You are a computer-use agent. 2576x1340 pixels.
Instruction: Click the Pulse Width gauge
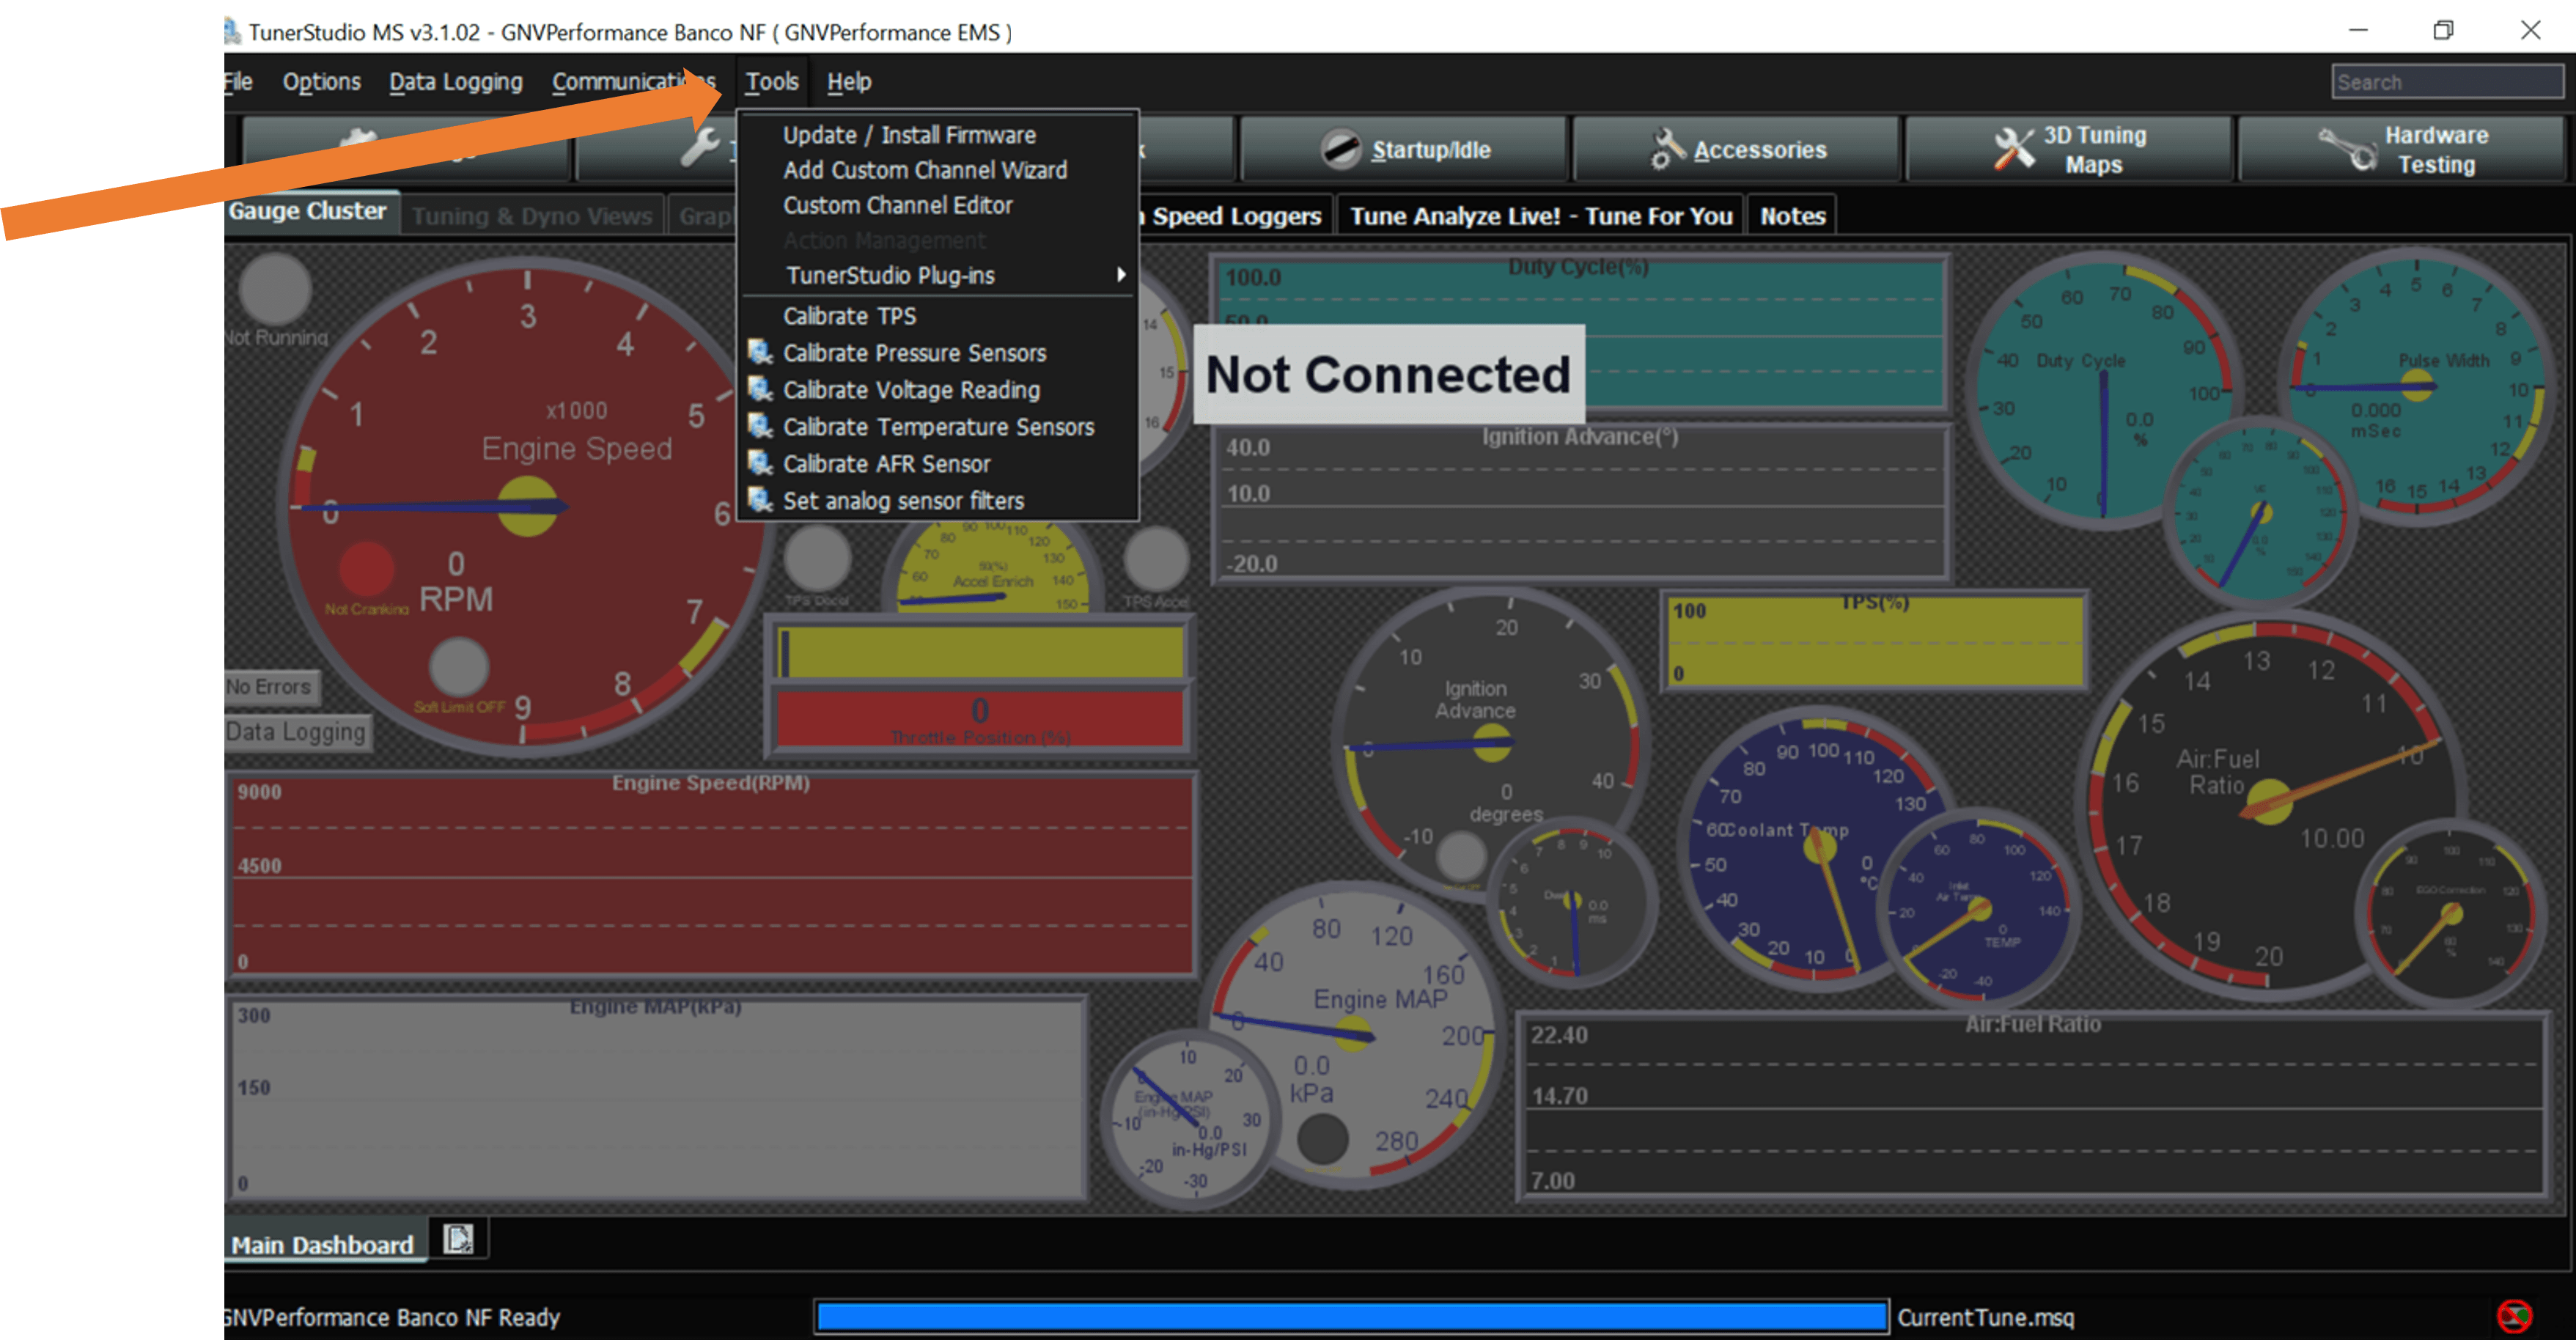point(2417,385)
